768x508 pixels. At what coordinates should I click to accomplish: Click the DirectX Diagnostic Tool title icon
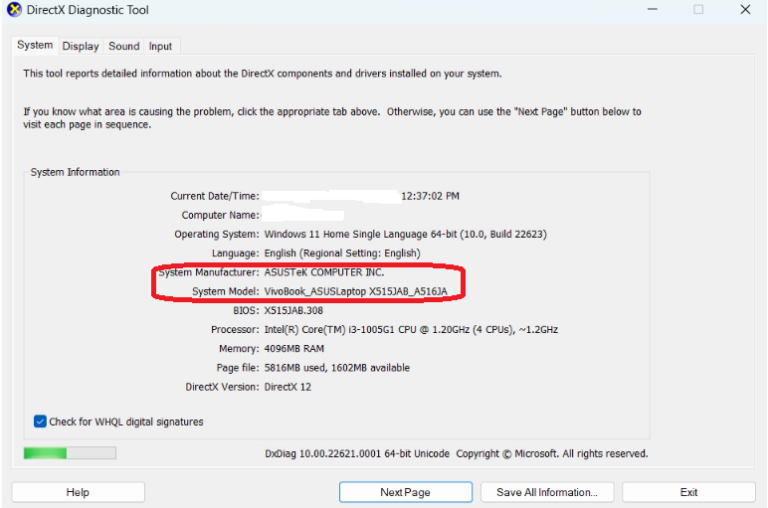[x=14, y=9]
